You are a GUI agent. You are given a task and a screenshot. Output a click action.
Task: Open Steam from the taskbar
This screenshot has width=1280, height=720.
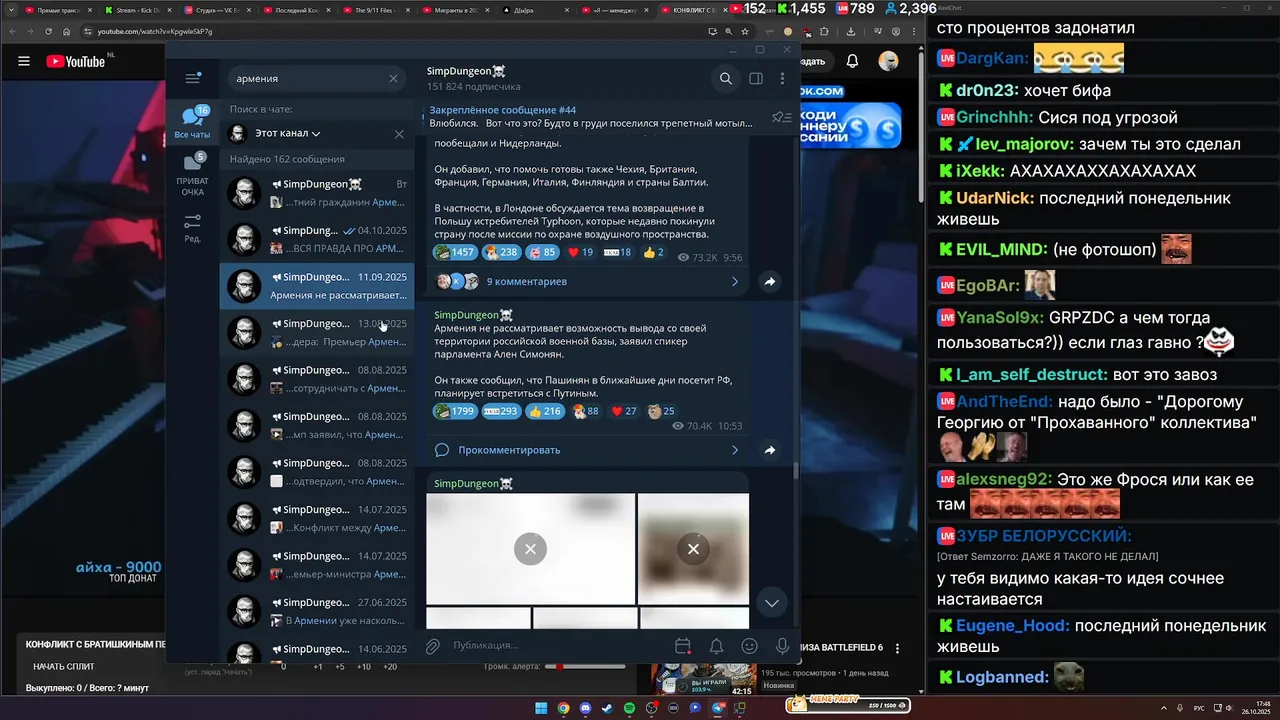[x=607, y=708]
